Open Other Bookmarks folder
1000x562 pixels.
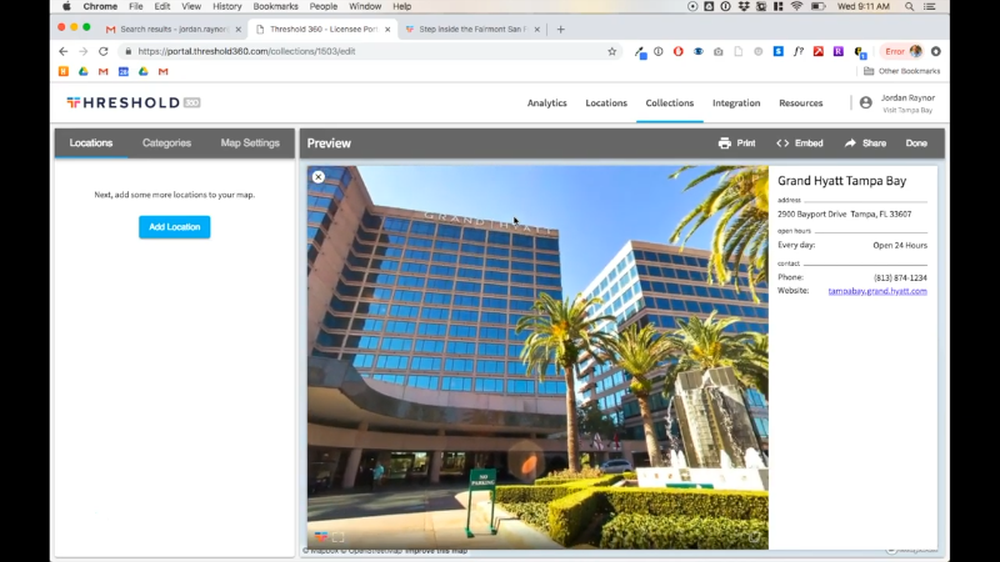902,71
